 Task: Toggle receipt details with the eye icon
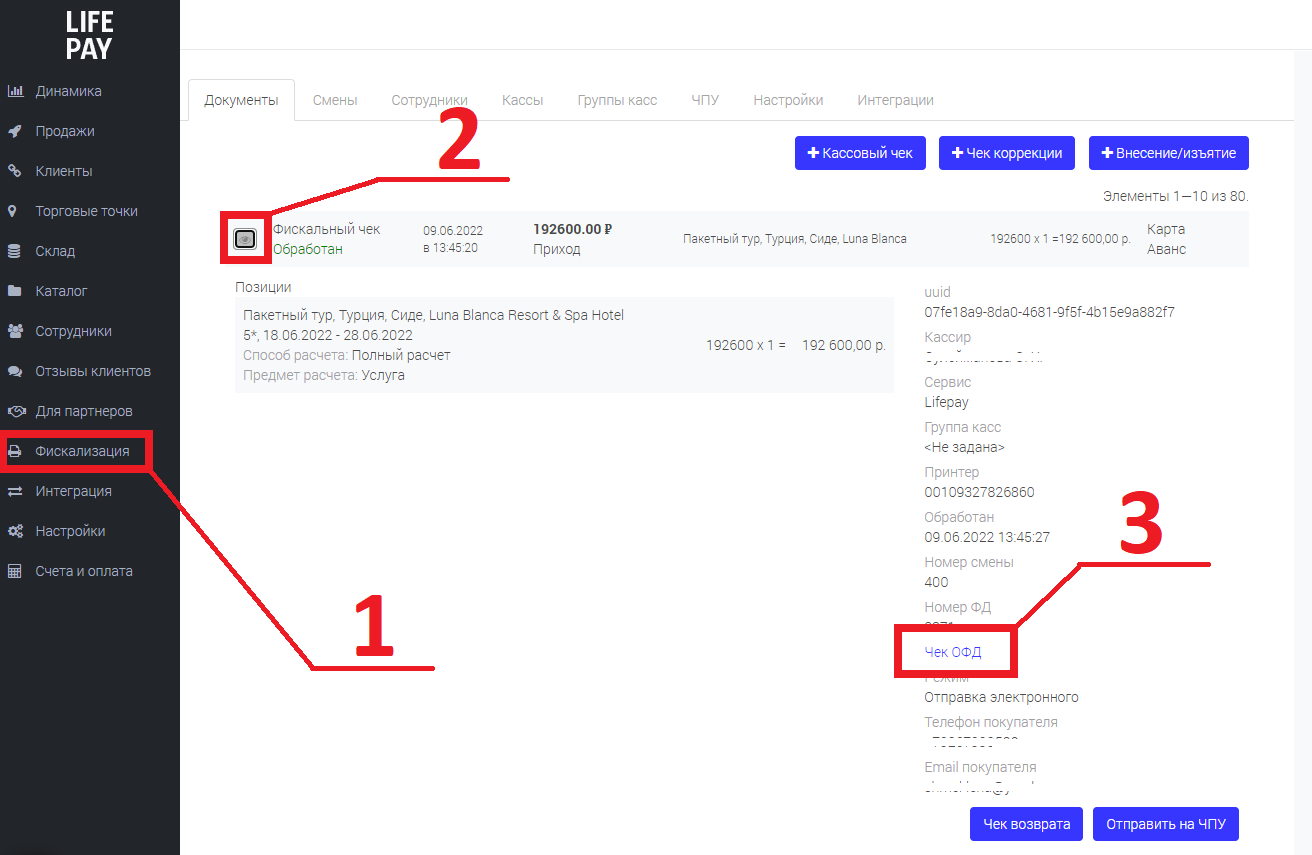245,239
